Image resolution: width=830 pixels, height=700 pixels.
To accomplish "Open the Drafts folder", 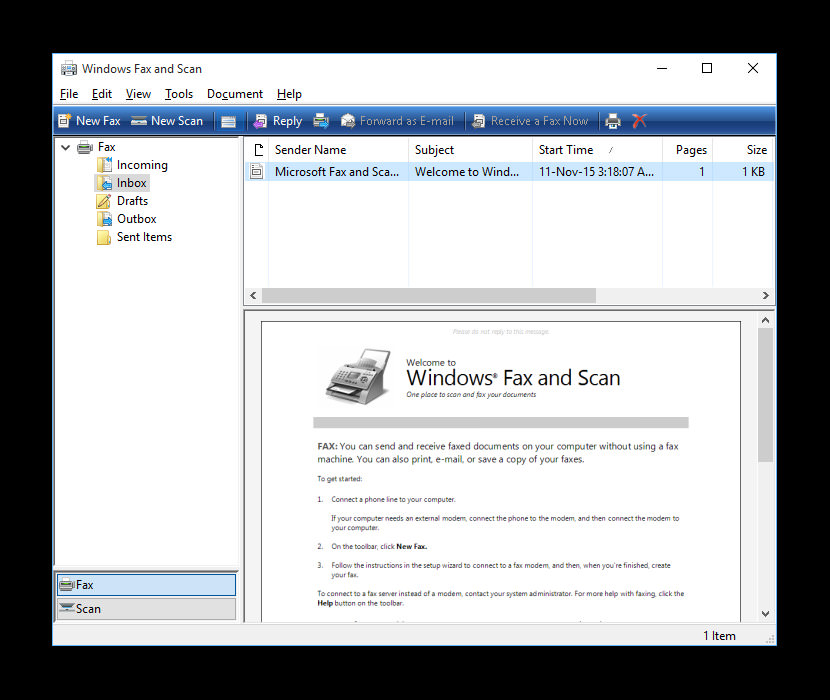I will [132, 200].
